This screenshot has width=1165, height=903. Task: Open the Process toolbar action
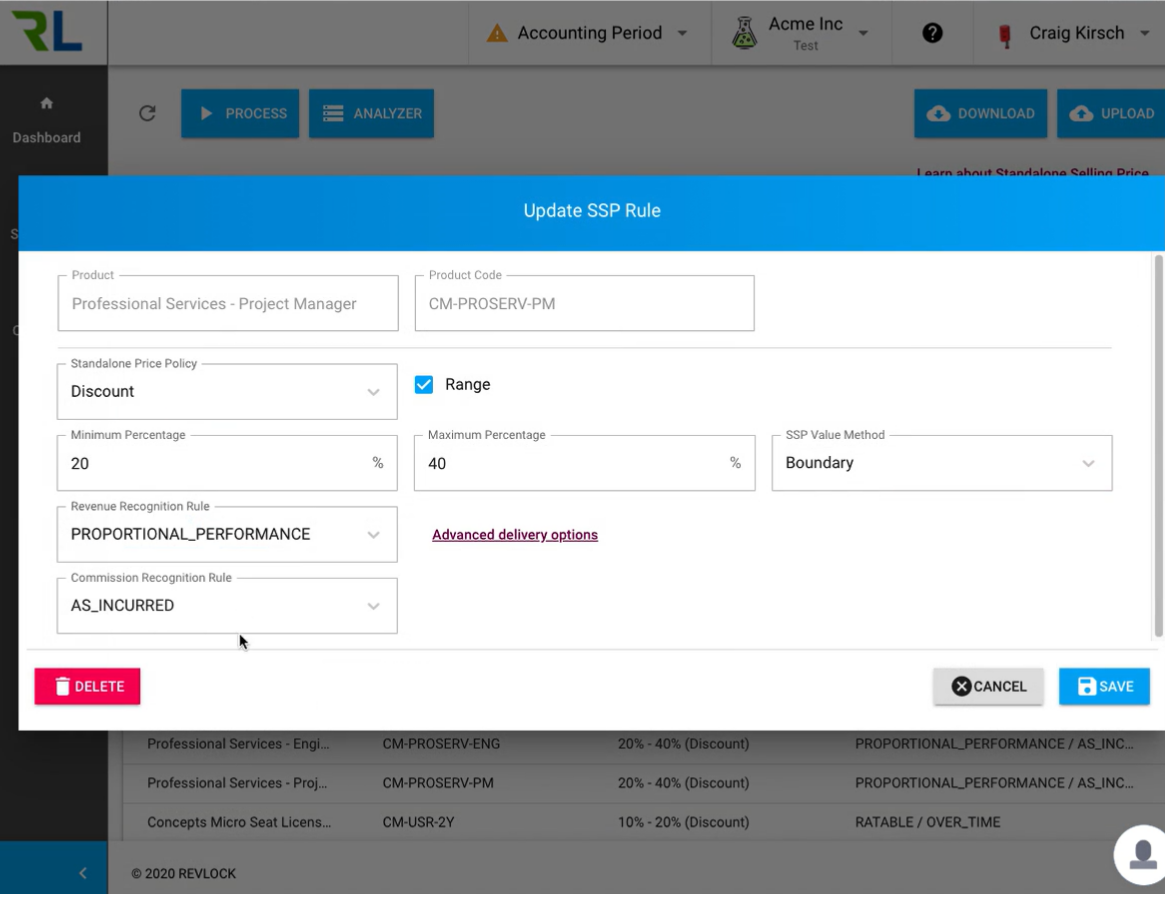(x=239, y=113)
